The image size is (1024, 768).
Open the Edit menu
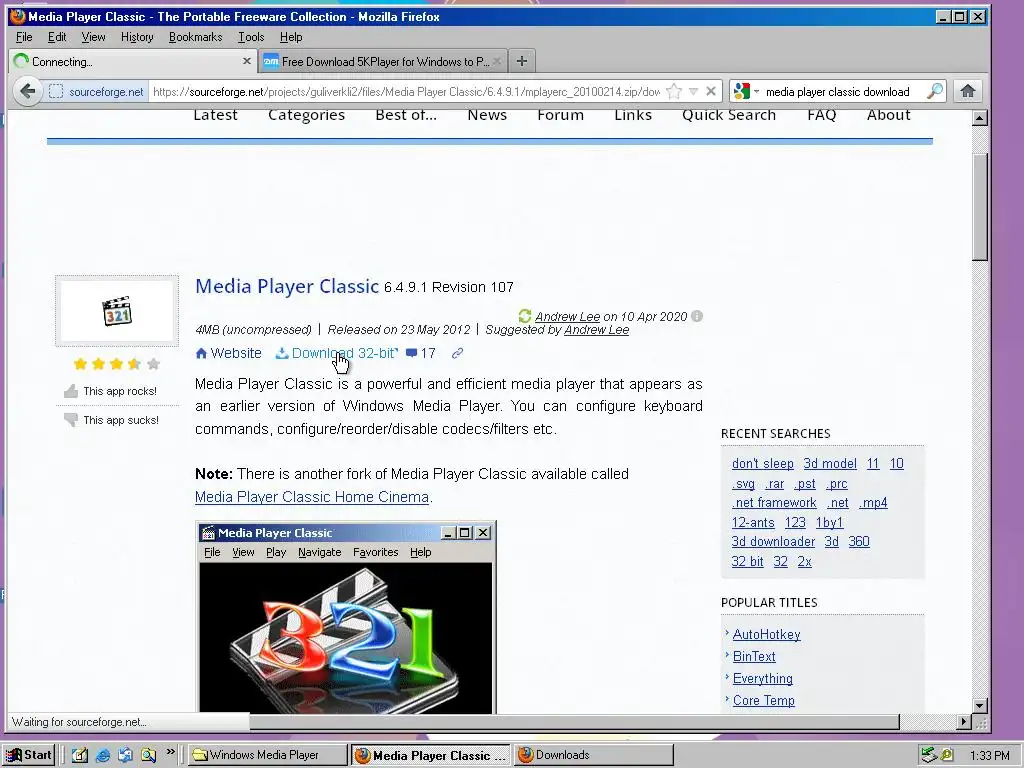click(57, 37)
